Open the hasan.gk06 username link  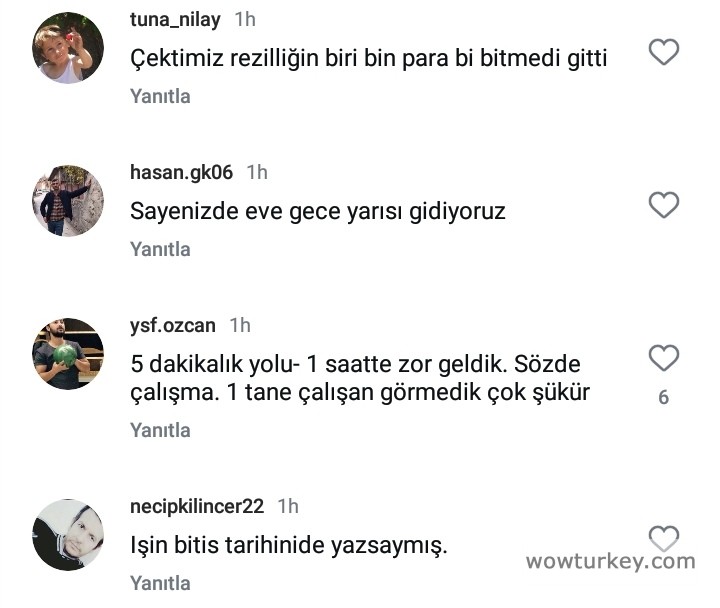point(181,173)
